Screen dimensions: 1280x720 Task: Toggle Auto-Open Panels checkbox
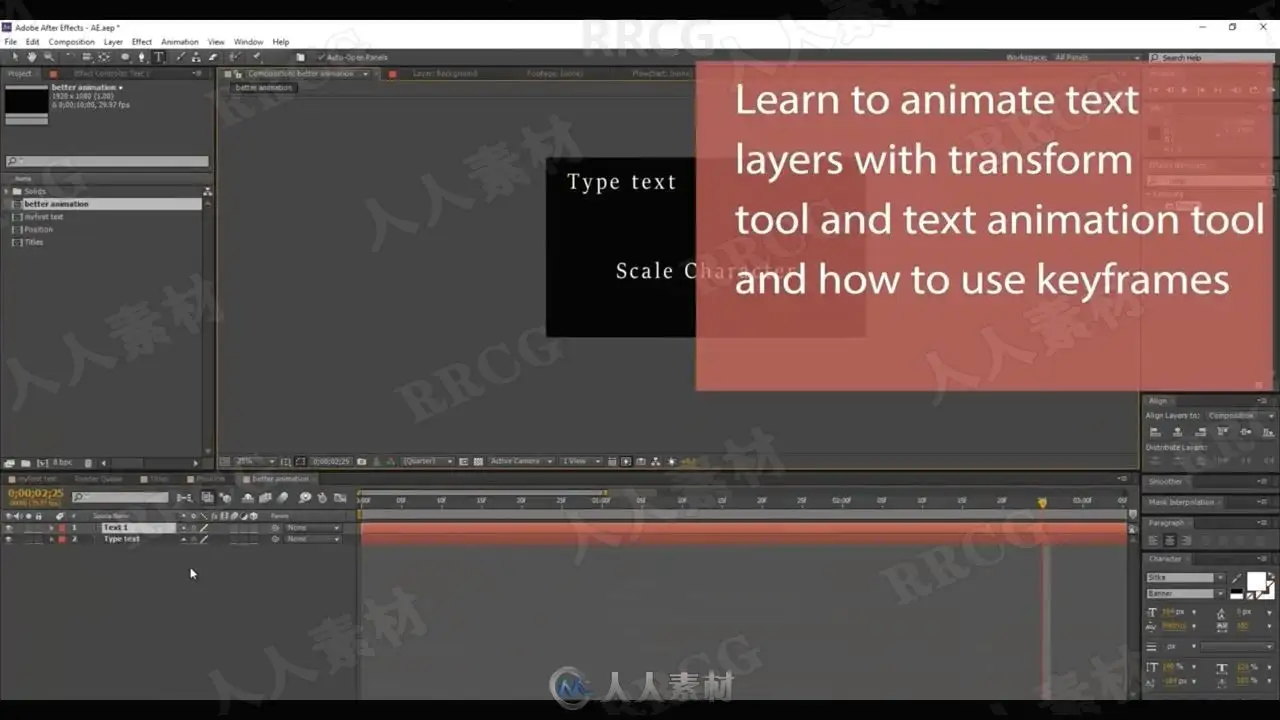coord(320,58)
